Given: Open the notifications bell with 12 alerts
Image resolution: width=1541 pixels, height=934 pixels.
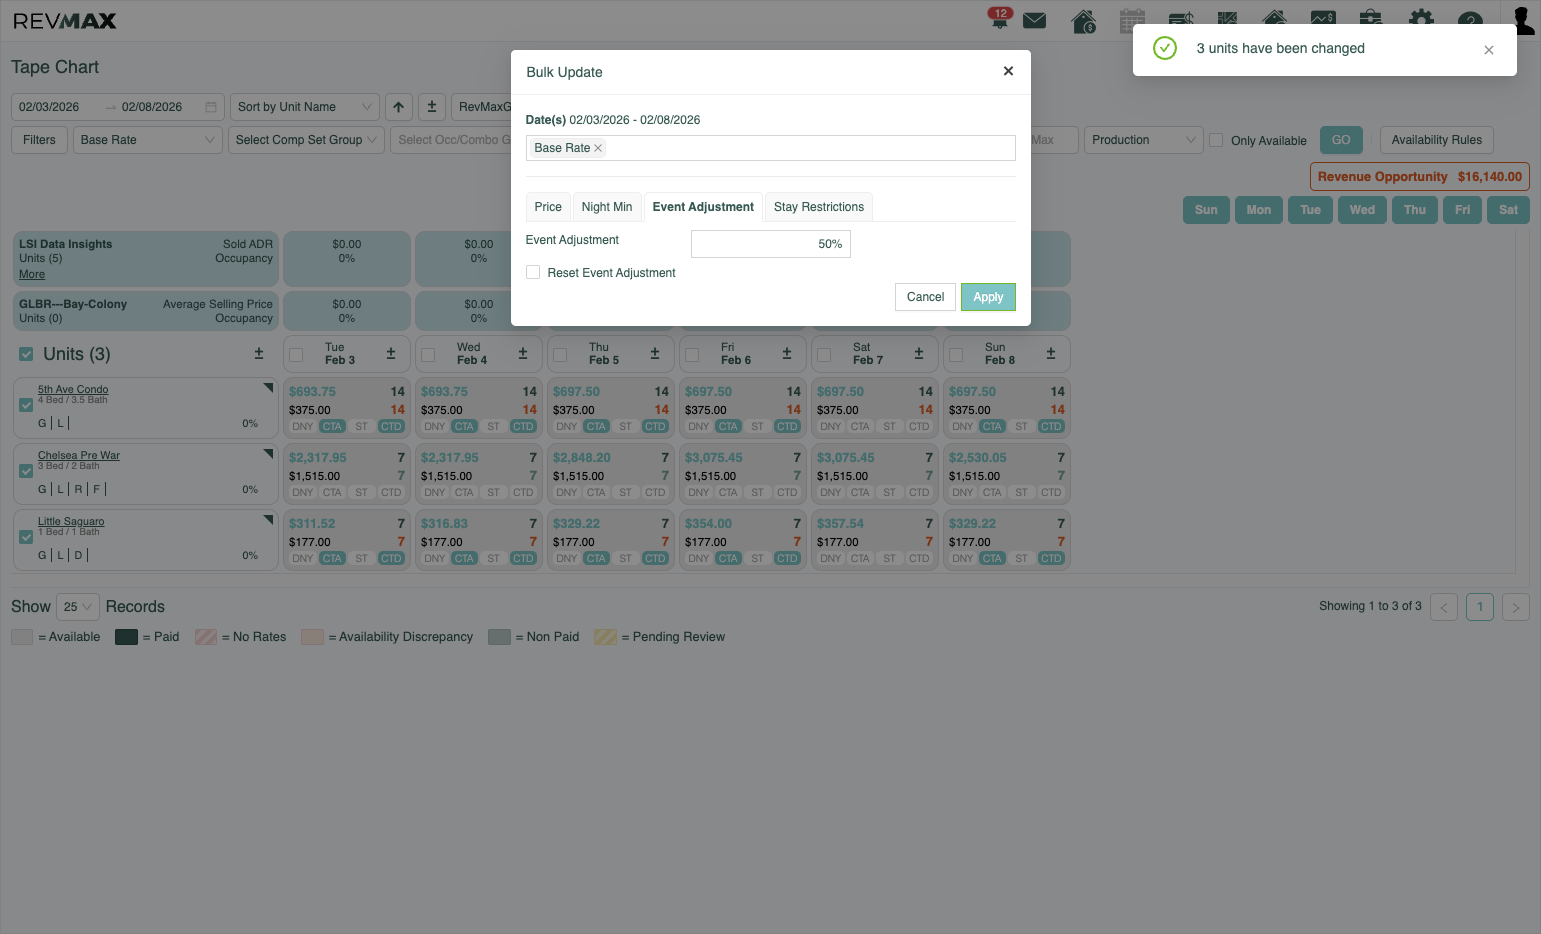Looking at the screenshot, I should (999, 19).
